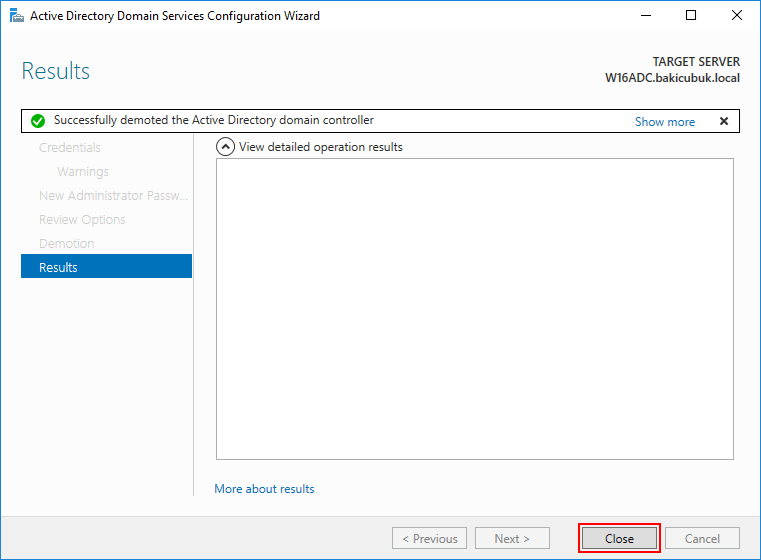Dismiss the success notification with its X
This screenshot has width=761, height=560.
[724, 121]
